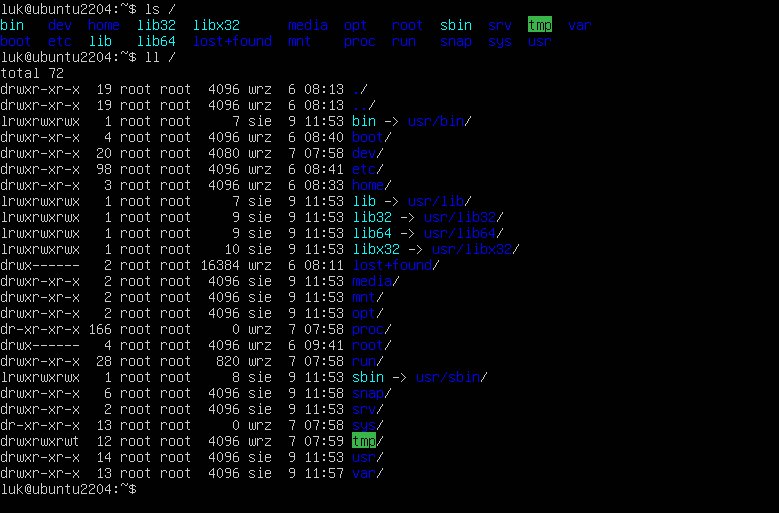Image resolution: width=779 pixels, height=513 pixels.
Task: Click the media entry in the ls output
Action: click(308, 25)
